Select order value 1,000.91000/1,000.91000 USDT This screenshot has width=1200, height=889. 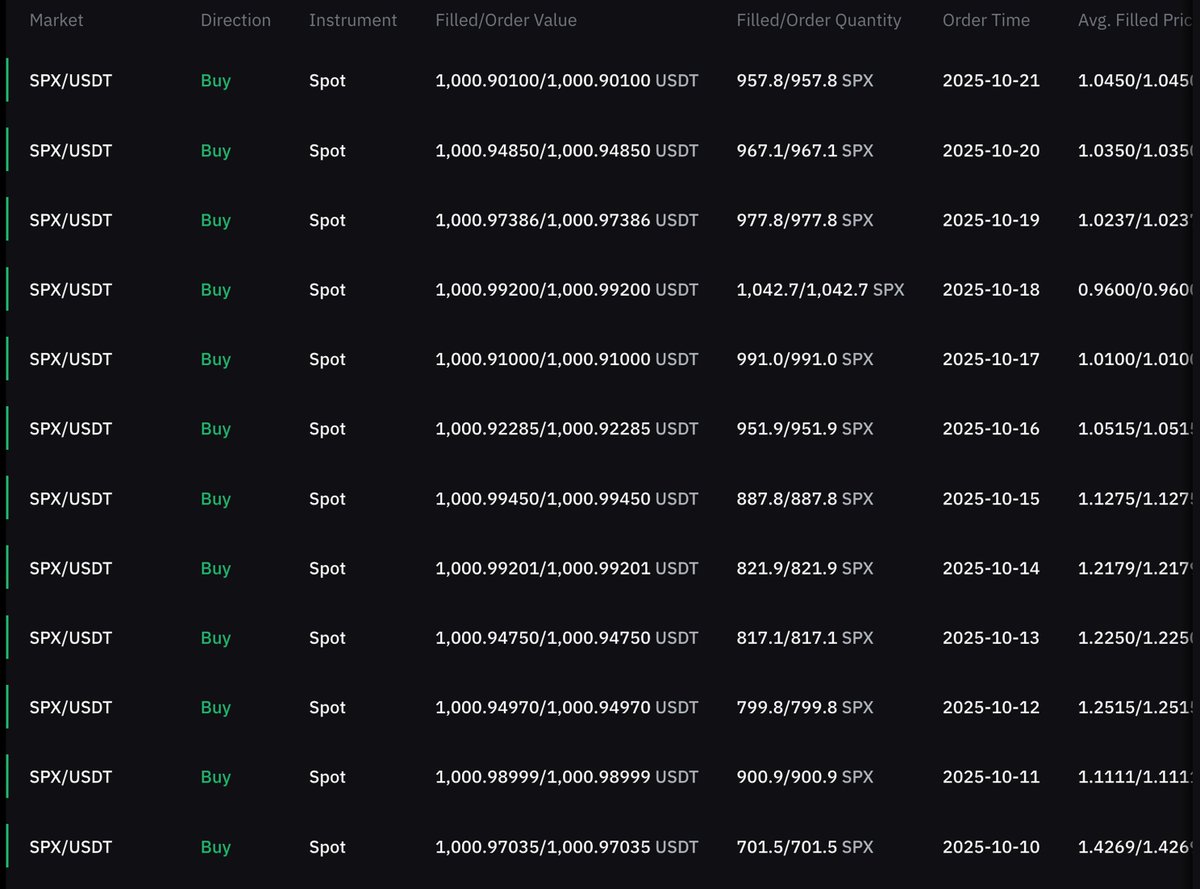(x=567, y=359)
